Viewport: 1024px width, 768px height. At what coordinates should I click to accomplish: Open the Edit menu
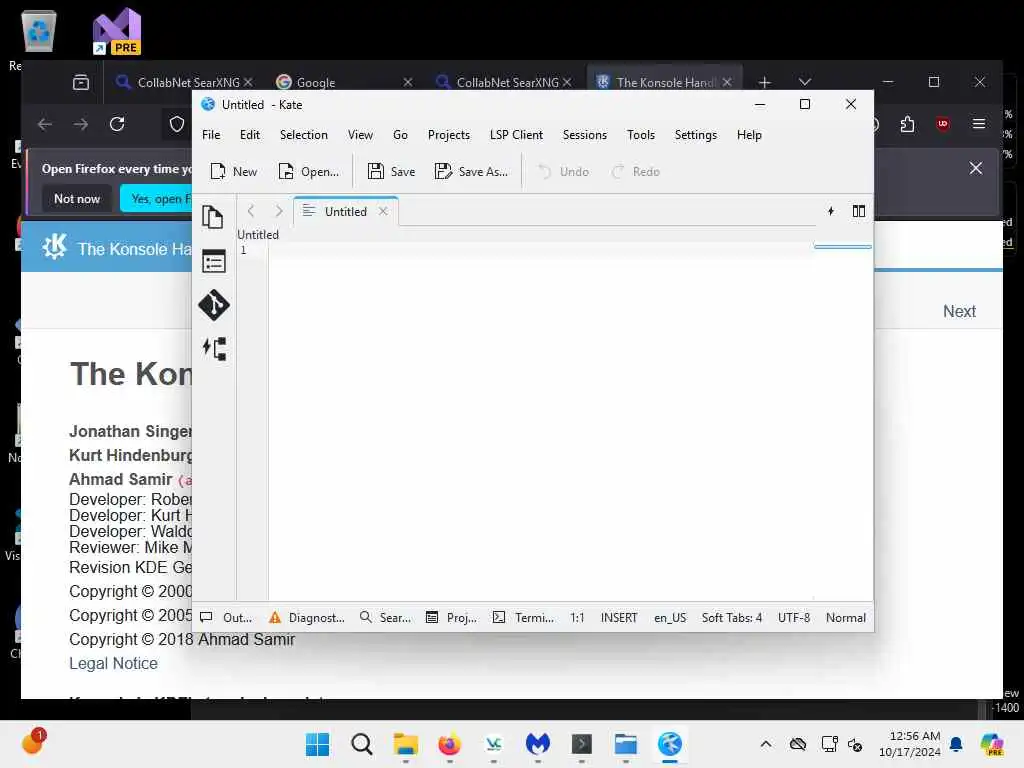[249, 135]
